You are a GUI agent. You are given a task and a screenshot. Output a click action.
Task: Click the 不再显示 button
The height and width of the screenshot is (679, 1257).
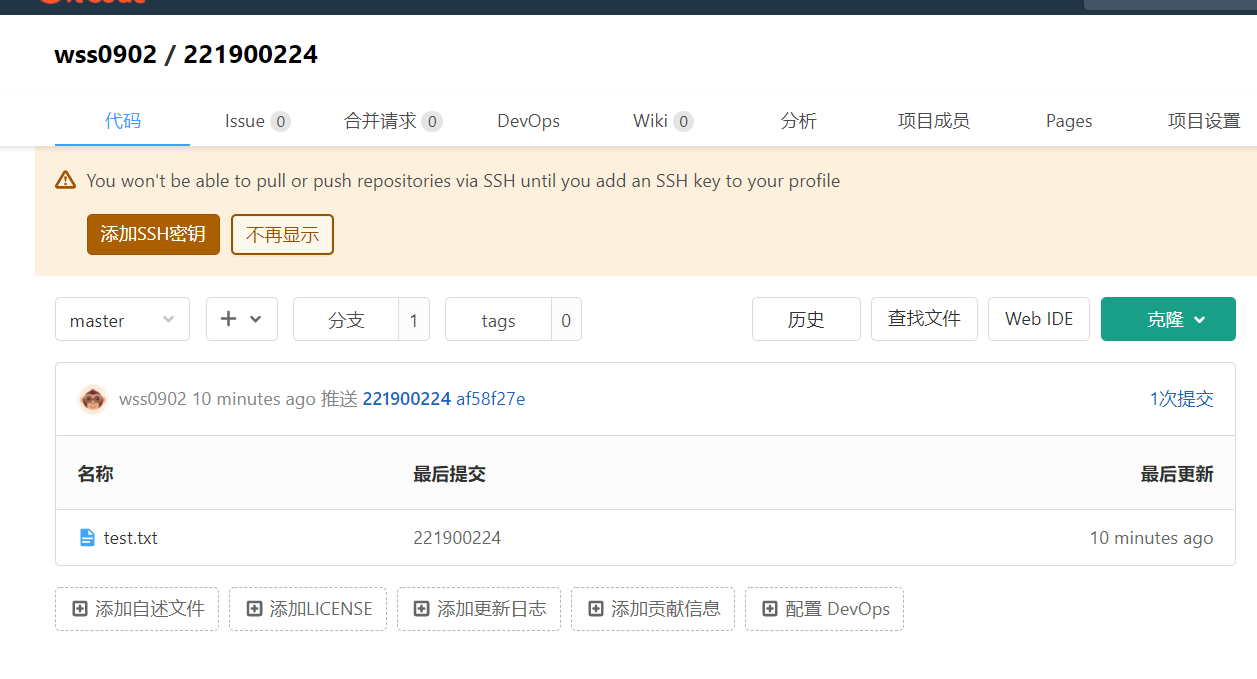[x=282, y=234]
